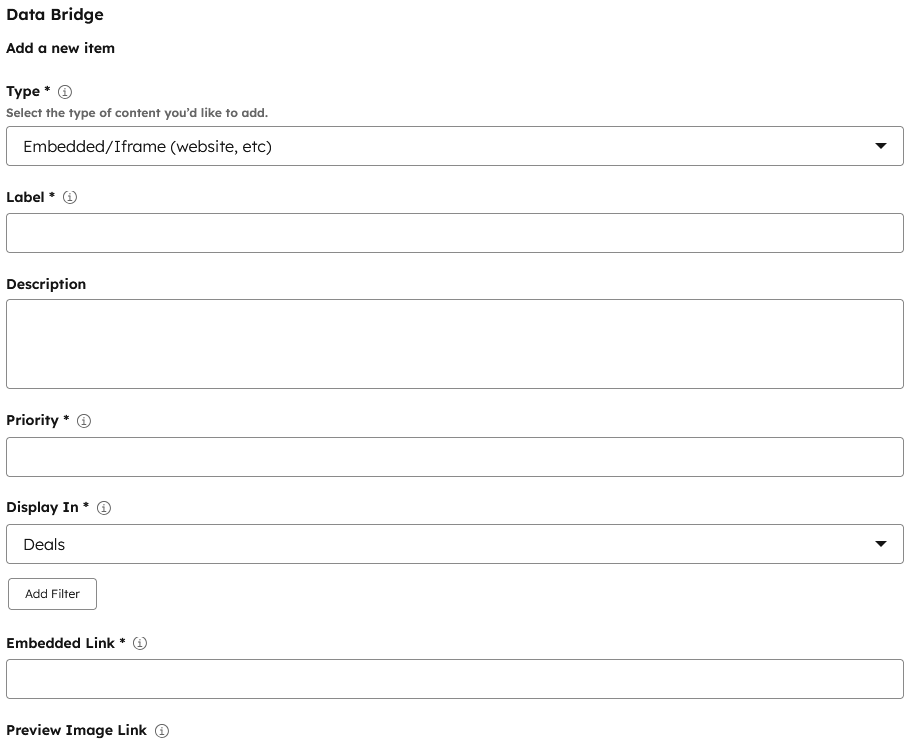Open the Type dropdown showing Embedded/Iframe
The width and height of the screenshot is (915, 739).
(454, 146)
